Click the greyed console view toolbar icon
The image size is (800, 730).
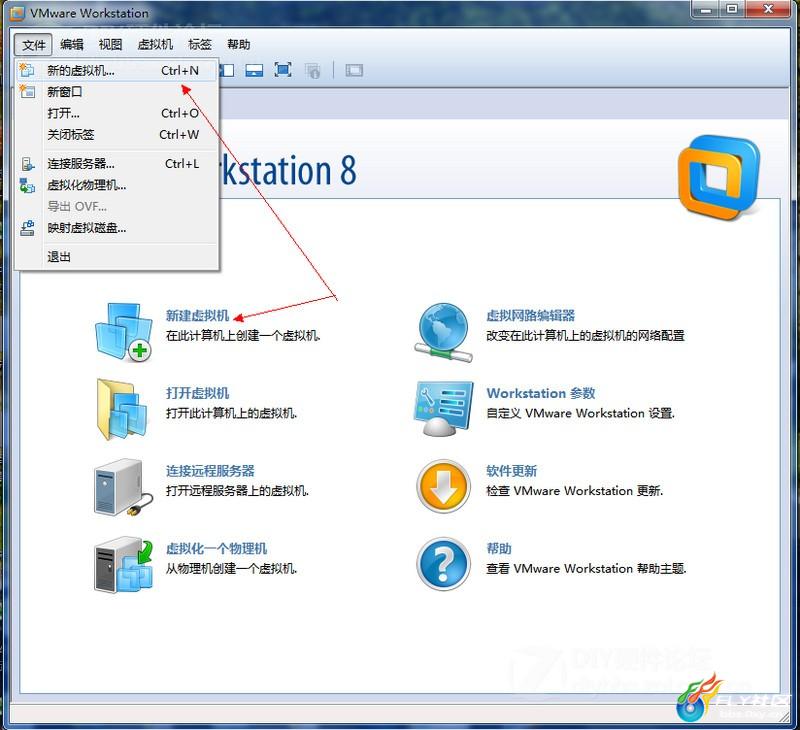point(354,70)
